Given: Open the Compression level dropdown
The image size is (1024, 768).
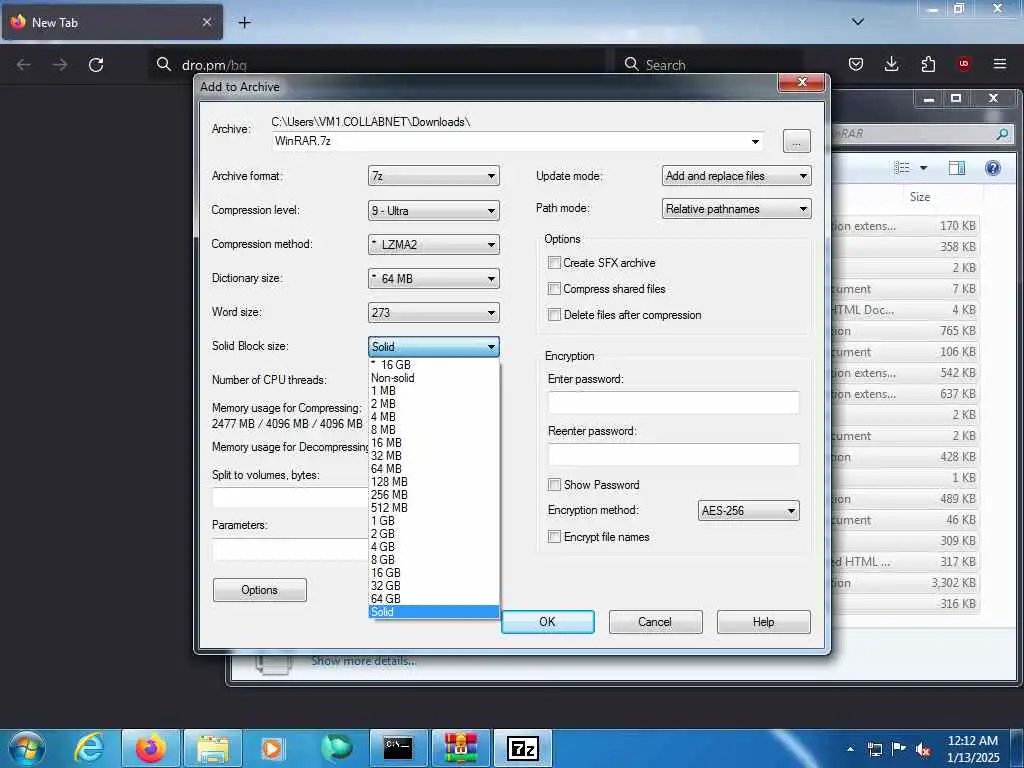Looking at the screenshot, I should coord(434,210).
